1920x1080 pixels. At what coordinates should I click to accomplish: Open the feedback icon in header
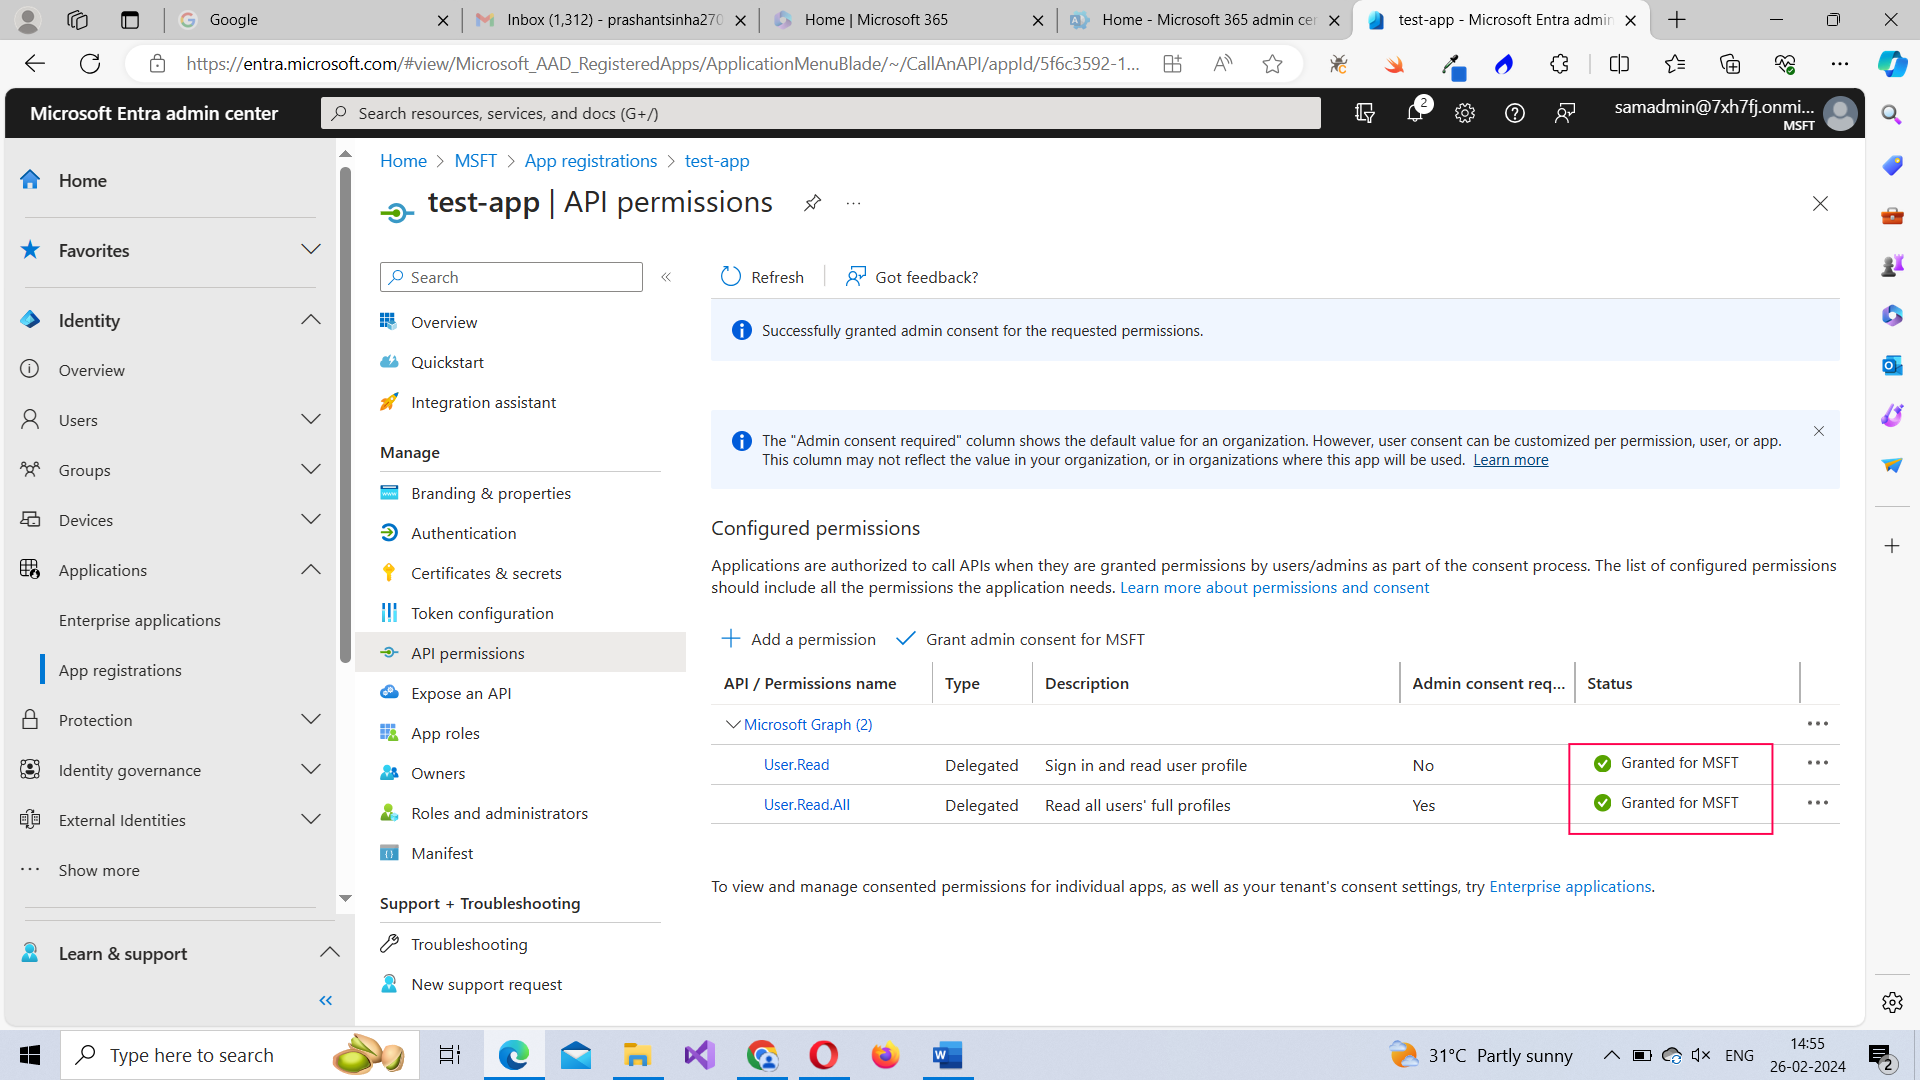pos(1565,113)
